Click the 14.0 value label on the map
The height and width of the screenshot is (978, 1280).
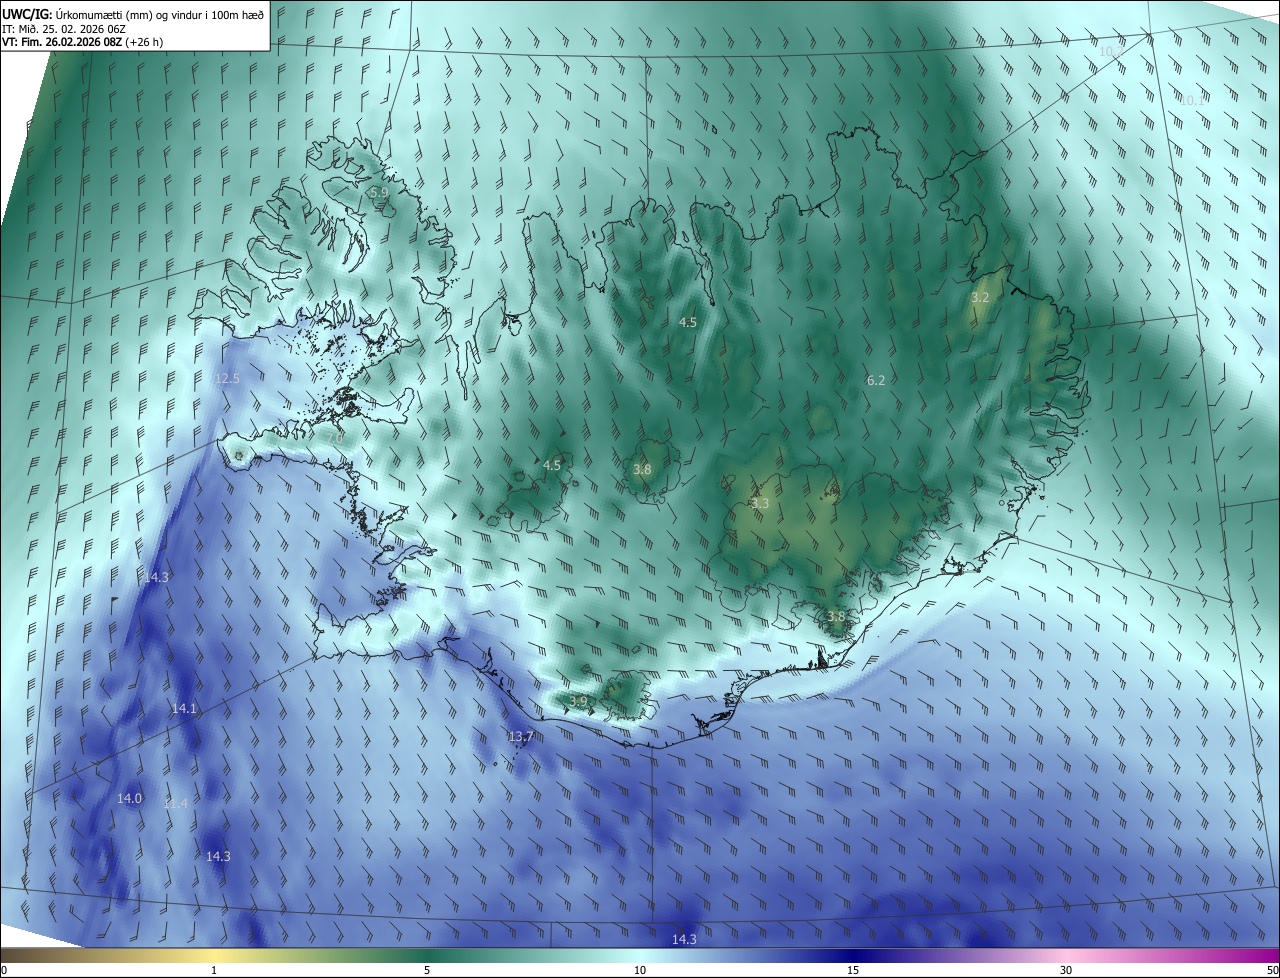coord(130,798)
